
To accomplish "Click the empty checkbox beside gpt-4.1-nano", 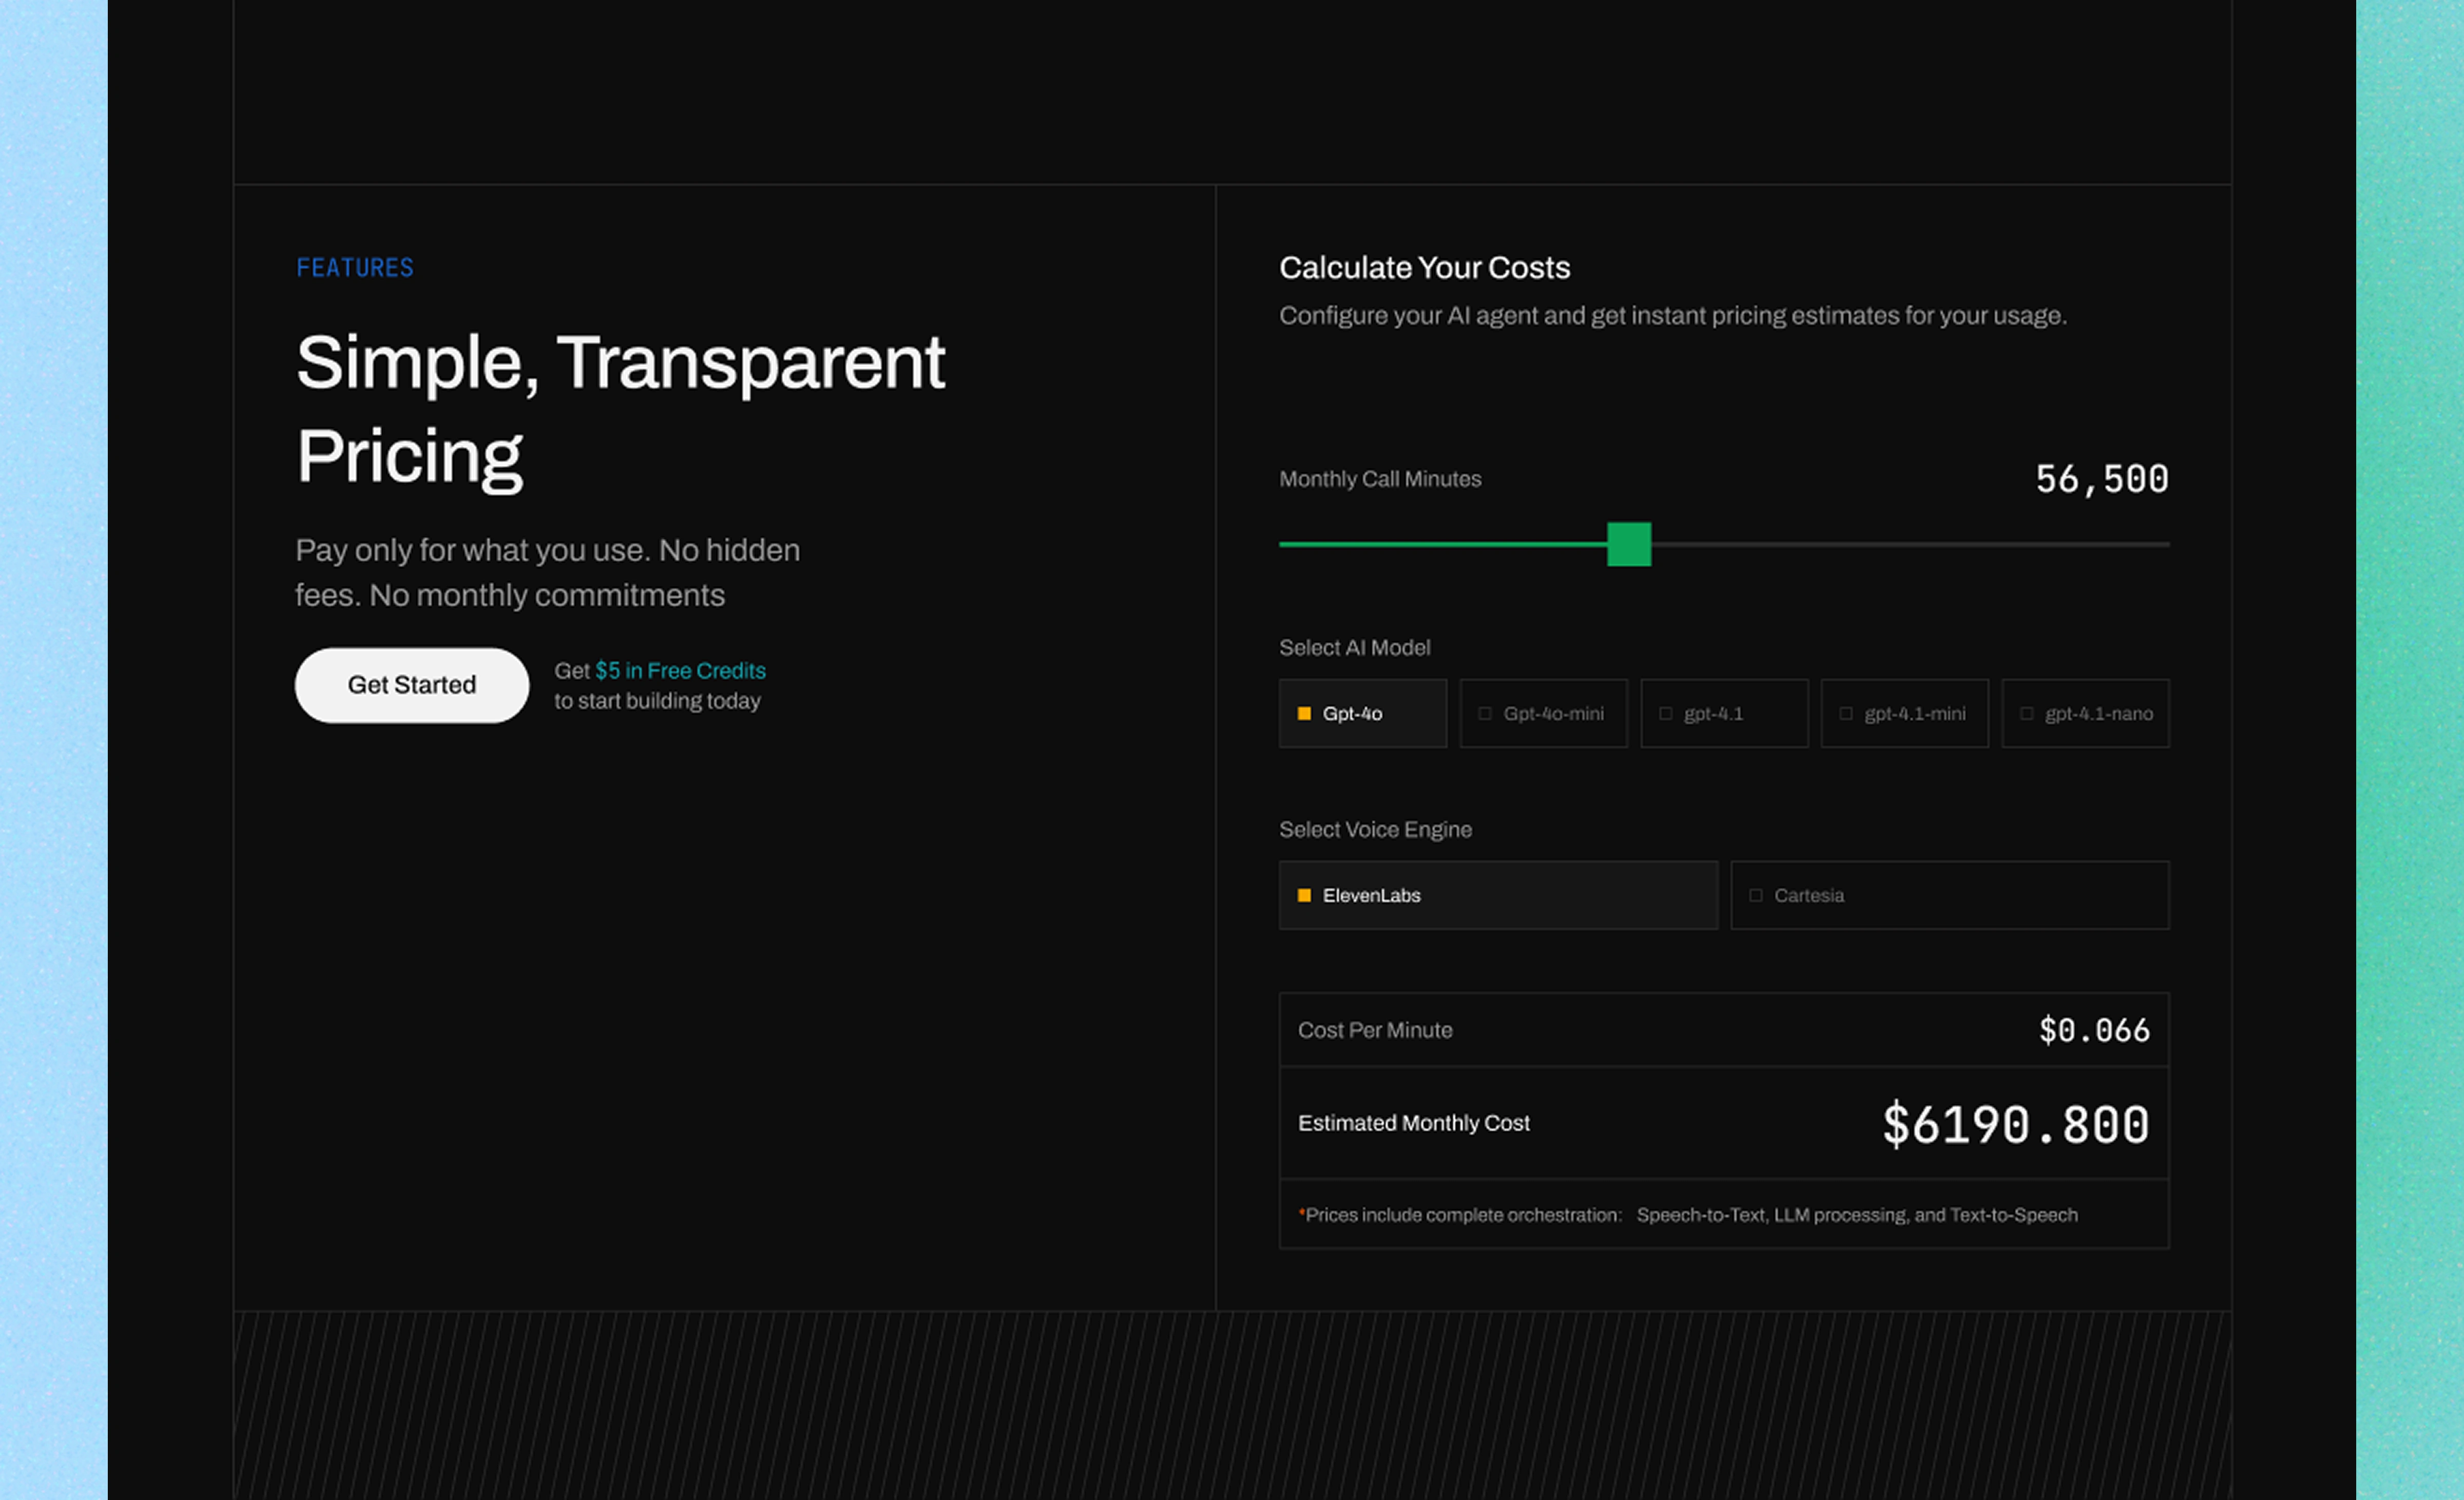I will [x=2026, y=713].
